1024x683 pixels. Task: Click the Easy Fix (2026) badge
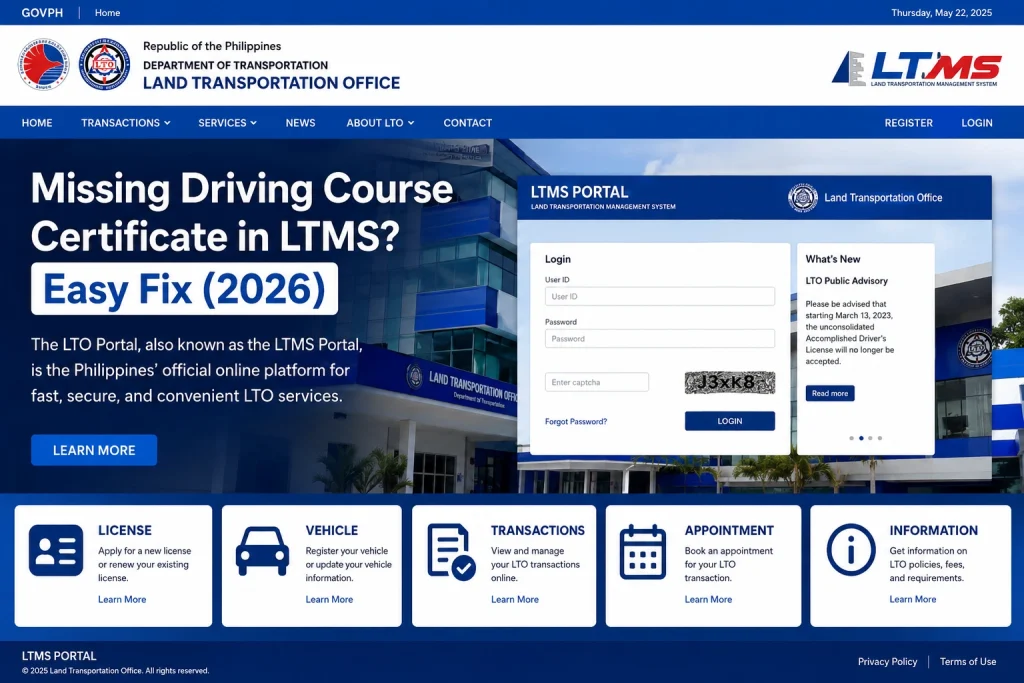(184, 289)
